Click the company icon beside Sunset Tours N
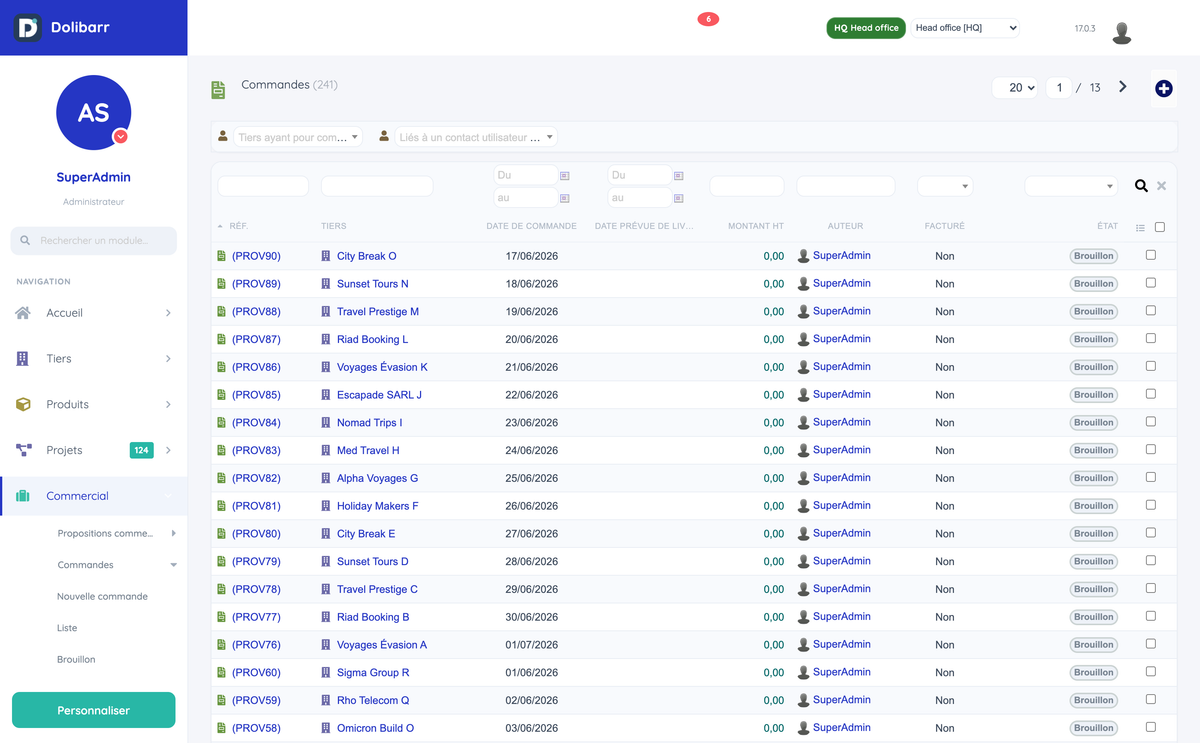 click(x=326, y=284)
